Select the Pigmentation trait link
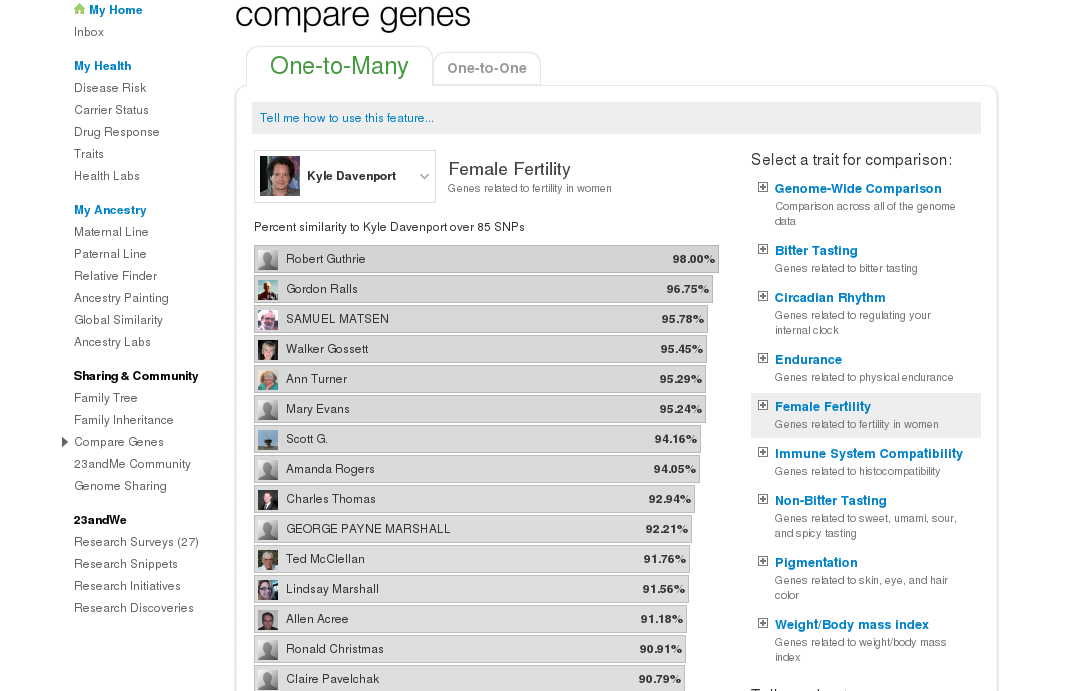Viewport: 1074px width, 691px height. (816, 562)
